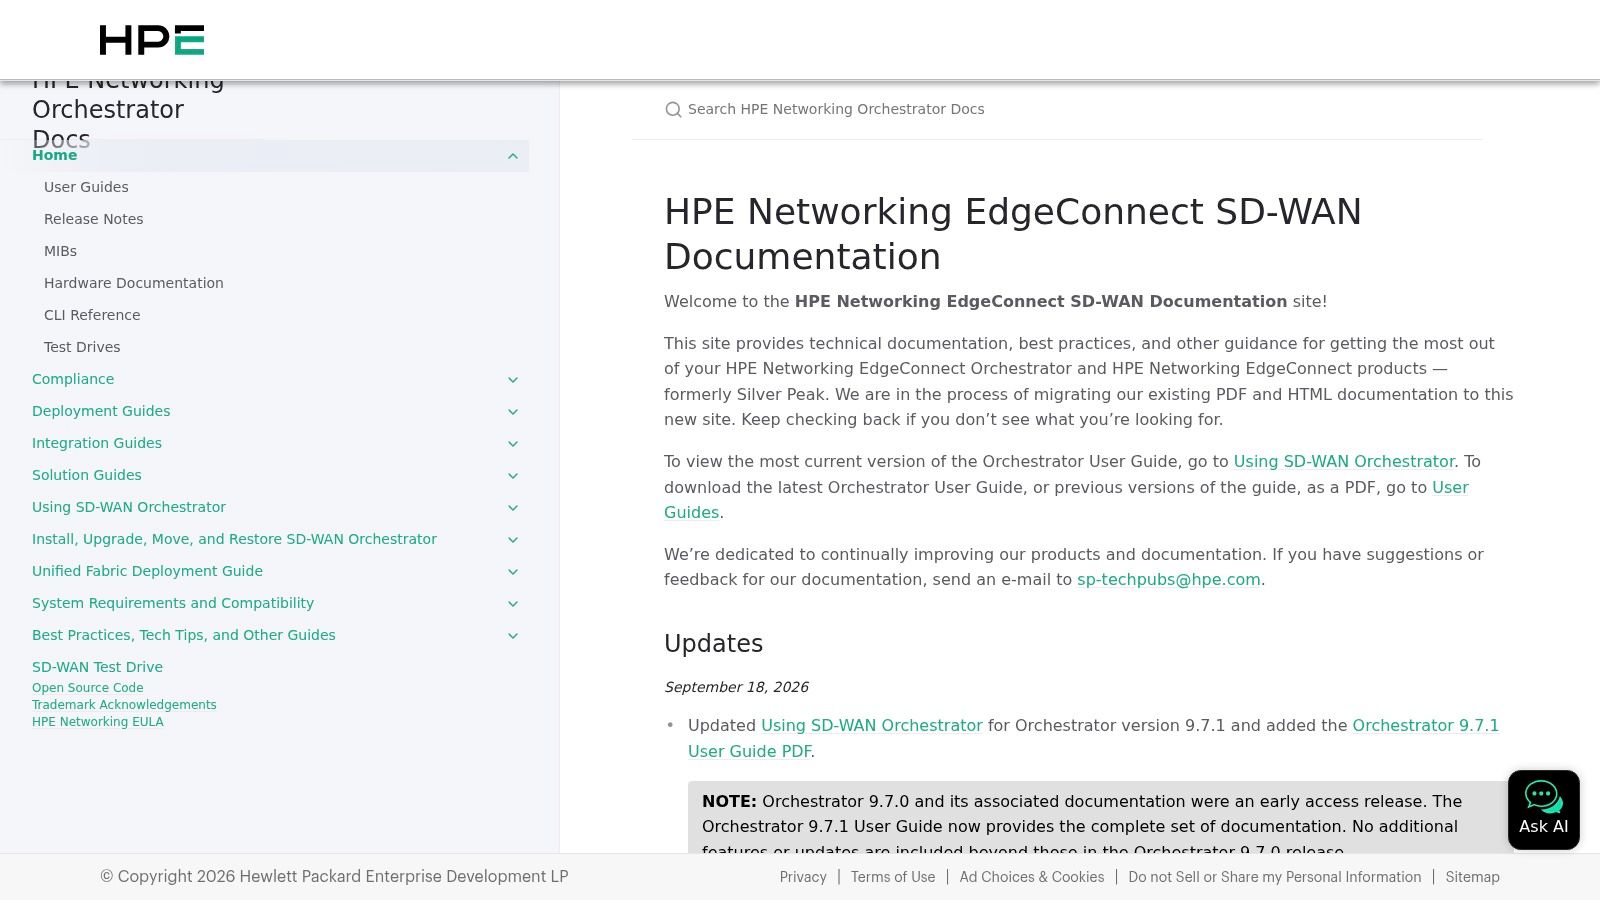Open MIBs in sidebar
This screenshot has height=900, width=1600.
tap(60, 251)
